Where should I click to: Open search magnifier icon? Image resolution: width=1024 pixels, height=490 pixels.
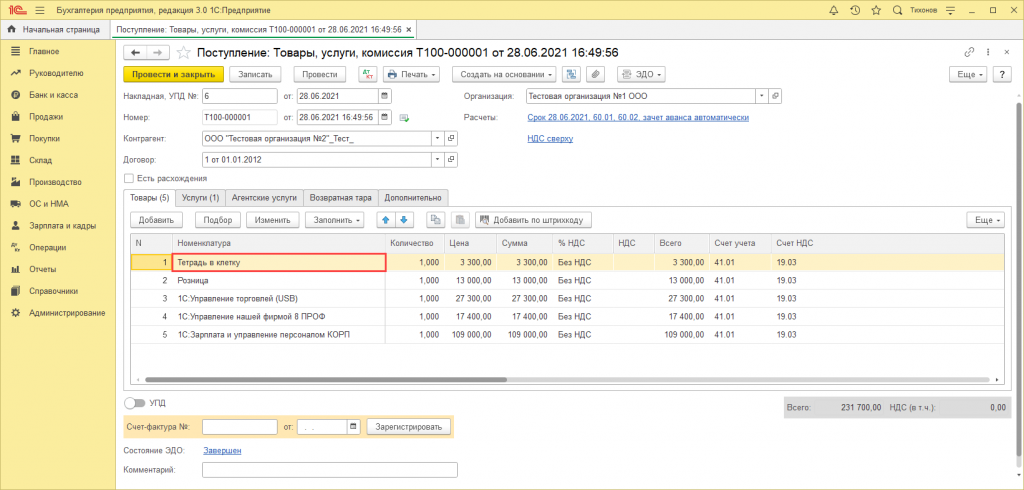click(897, 10)
